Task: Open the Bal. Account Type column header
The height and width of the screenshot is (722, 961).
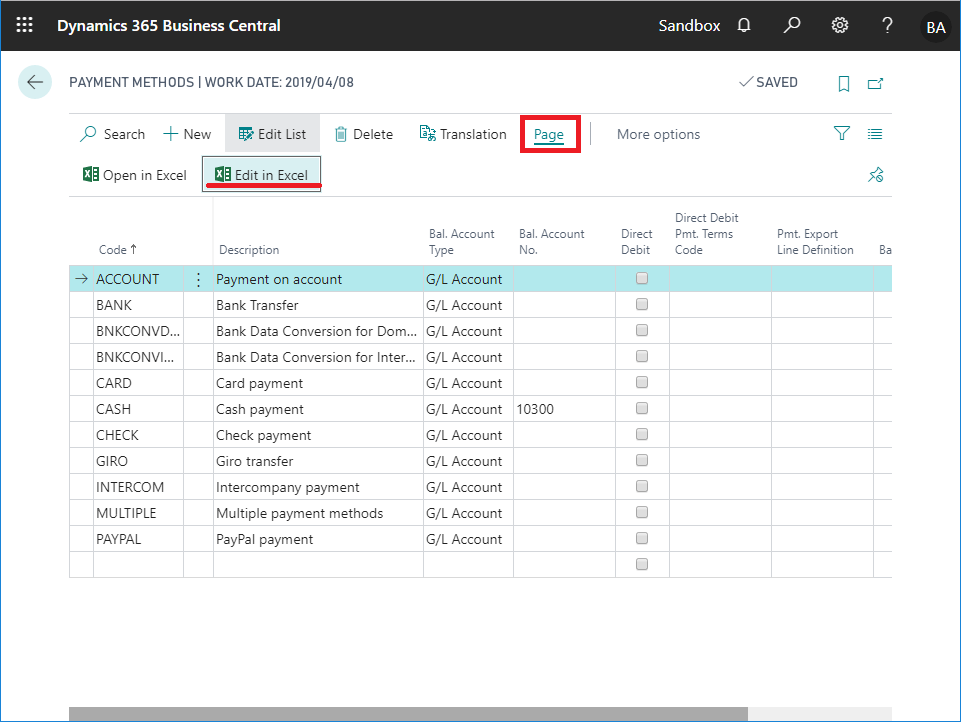Action: (x=462, y=242)
